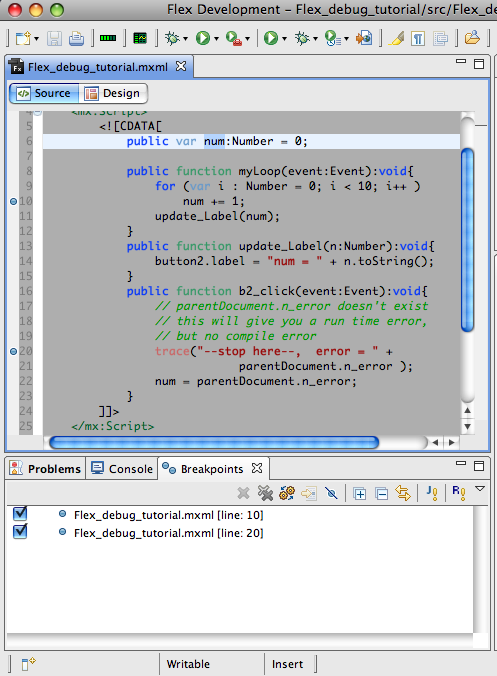Screen dimensions: 497x676
Task: Click the Save disk icon
Action: 54,38
